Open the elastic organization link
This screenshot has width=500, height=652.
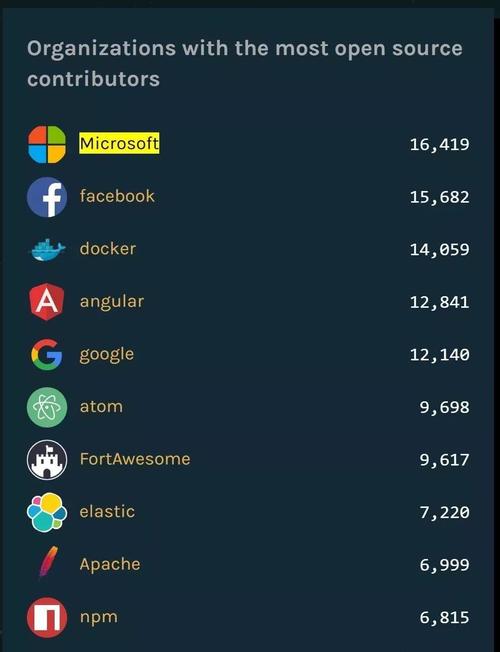107,511
